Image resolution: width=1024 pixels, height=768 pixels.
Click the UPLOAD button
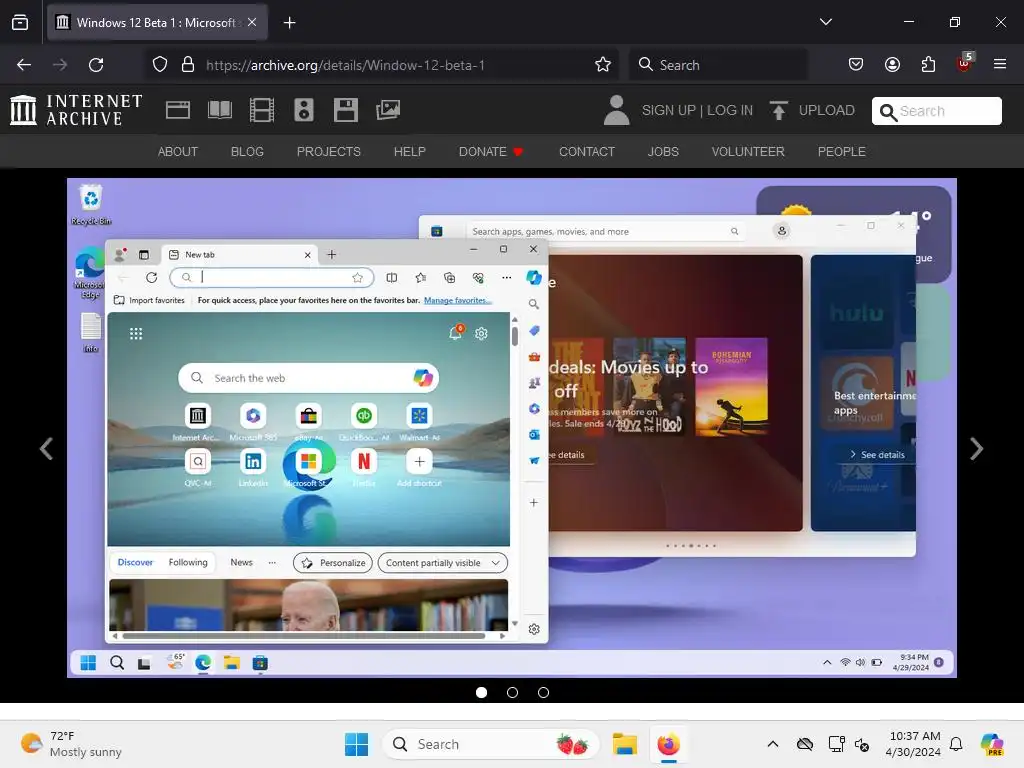point(812,110)
